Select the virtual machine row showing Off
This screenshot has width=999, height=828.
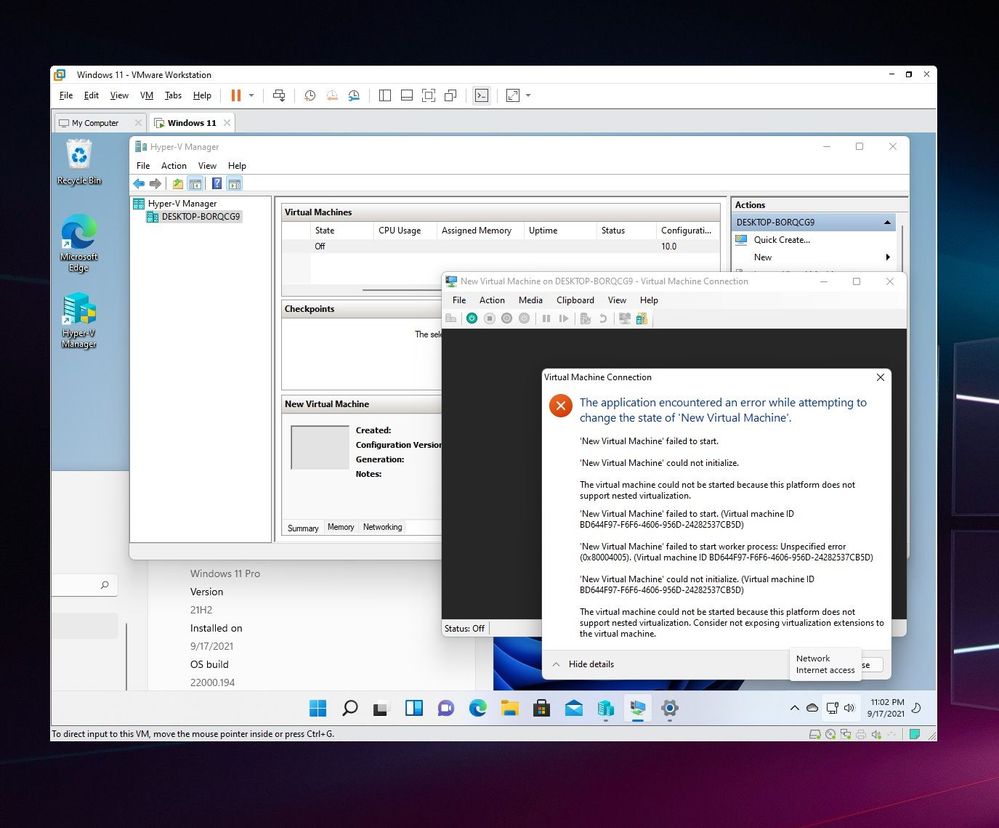pos(501,246)
